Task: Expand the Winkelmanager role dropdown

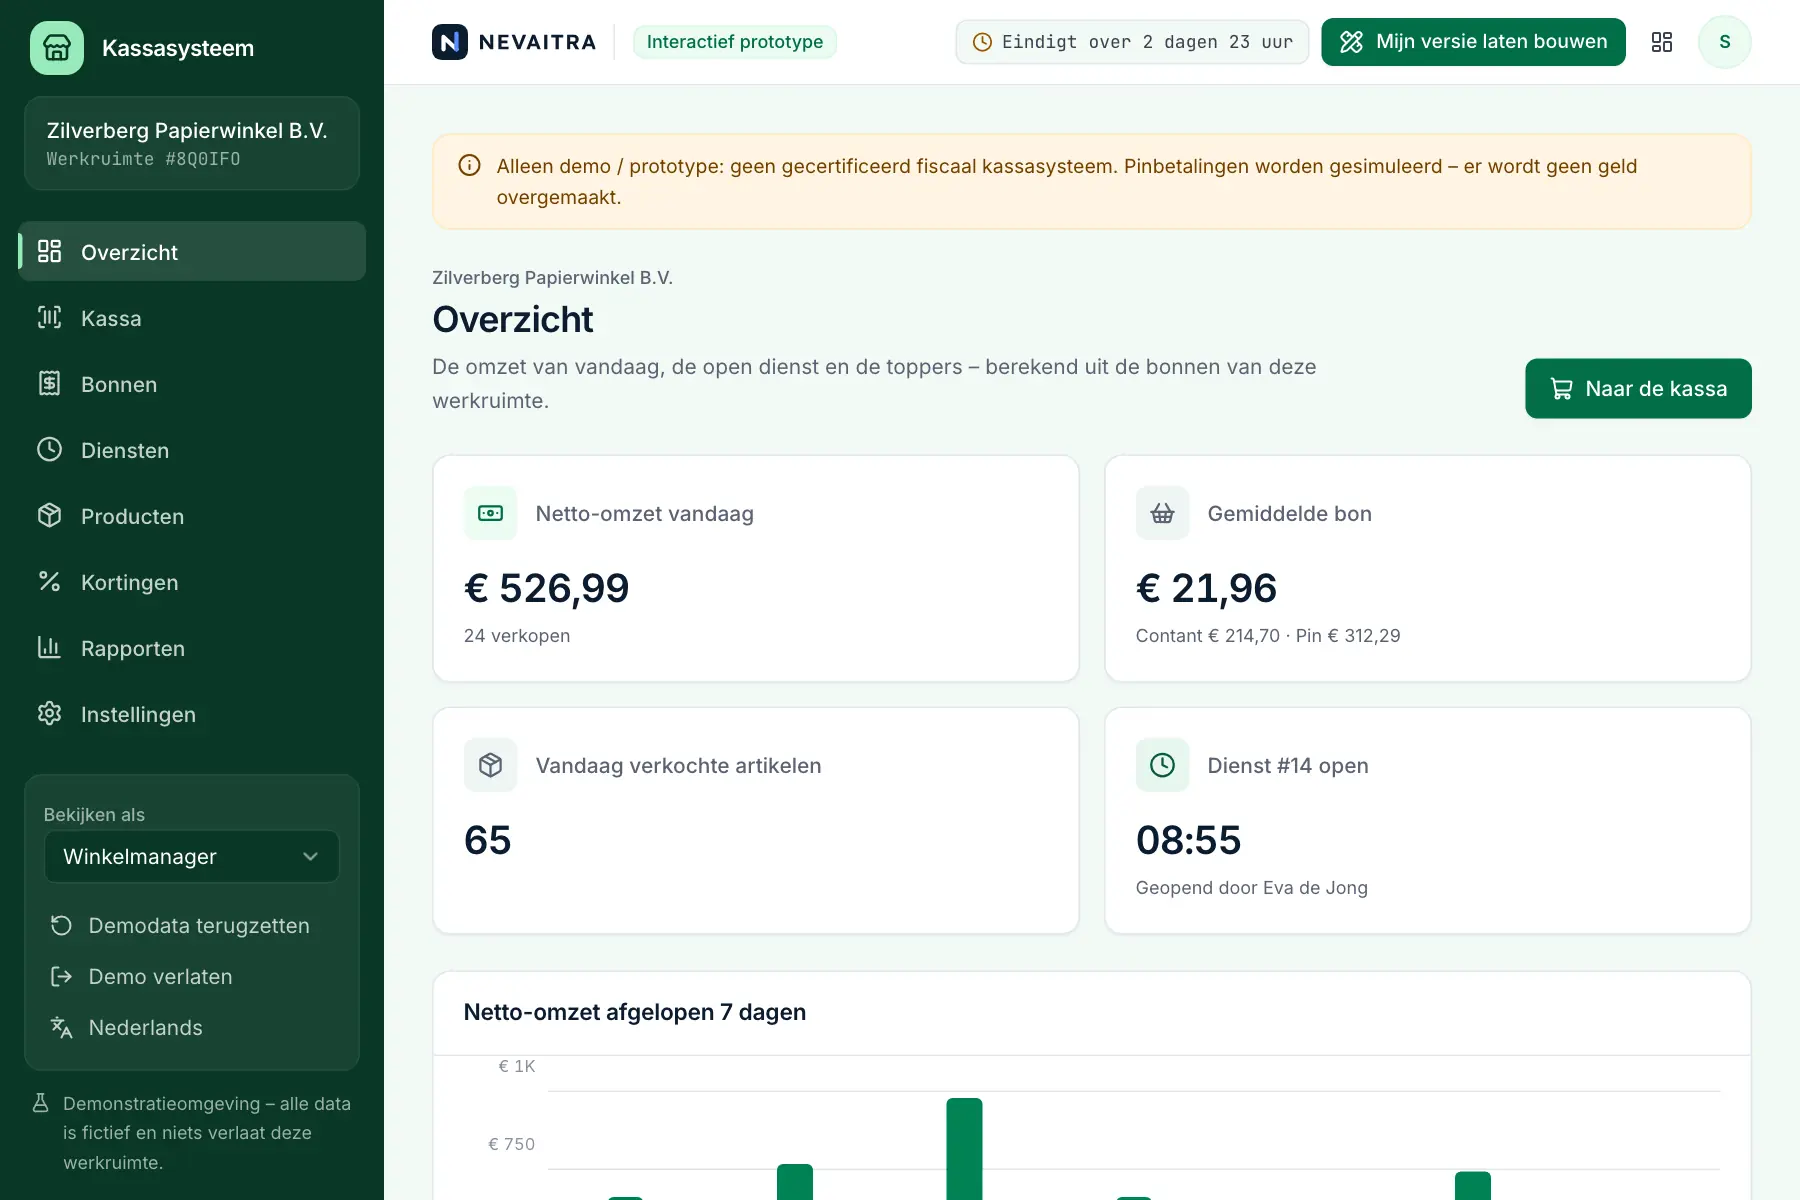Action: click(x=192, y=857)
